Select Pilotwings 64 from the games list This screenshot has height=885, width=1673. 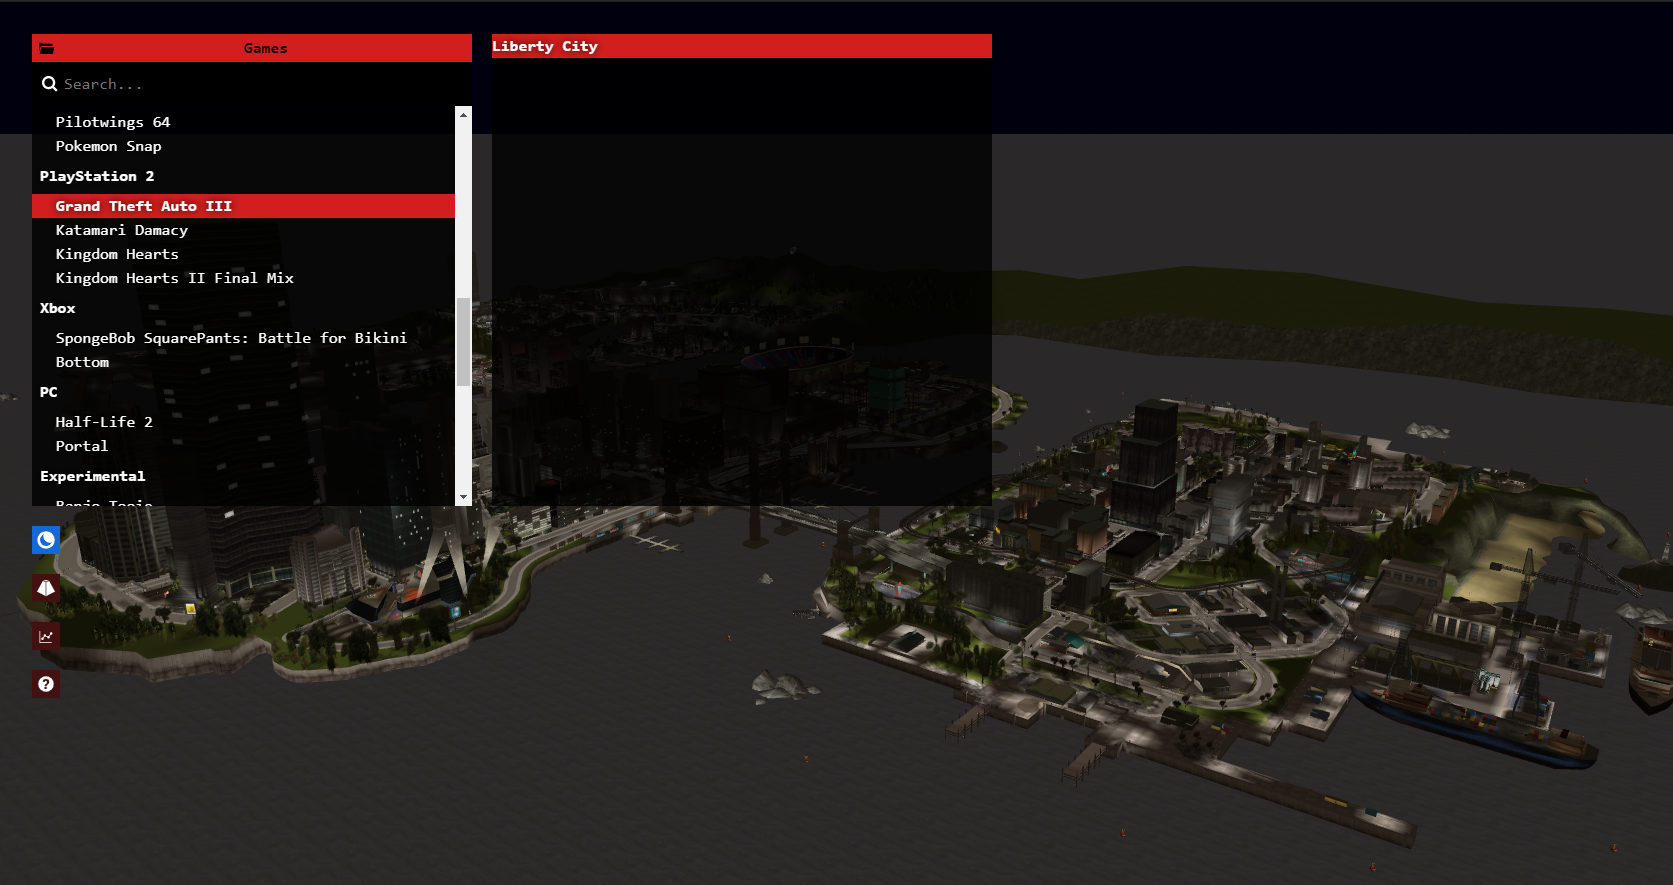click(x=243, y=122)
